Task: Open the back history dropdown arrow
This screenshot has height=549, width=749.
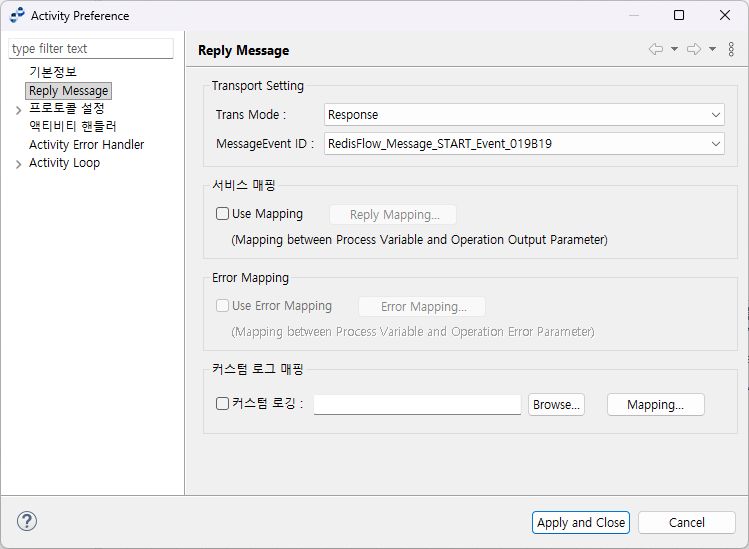Action: (x=674, y=49)
